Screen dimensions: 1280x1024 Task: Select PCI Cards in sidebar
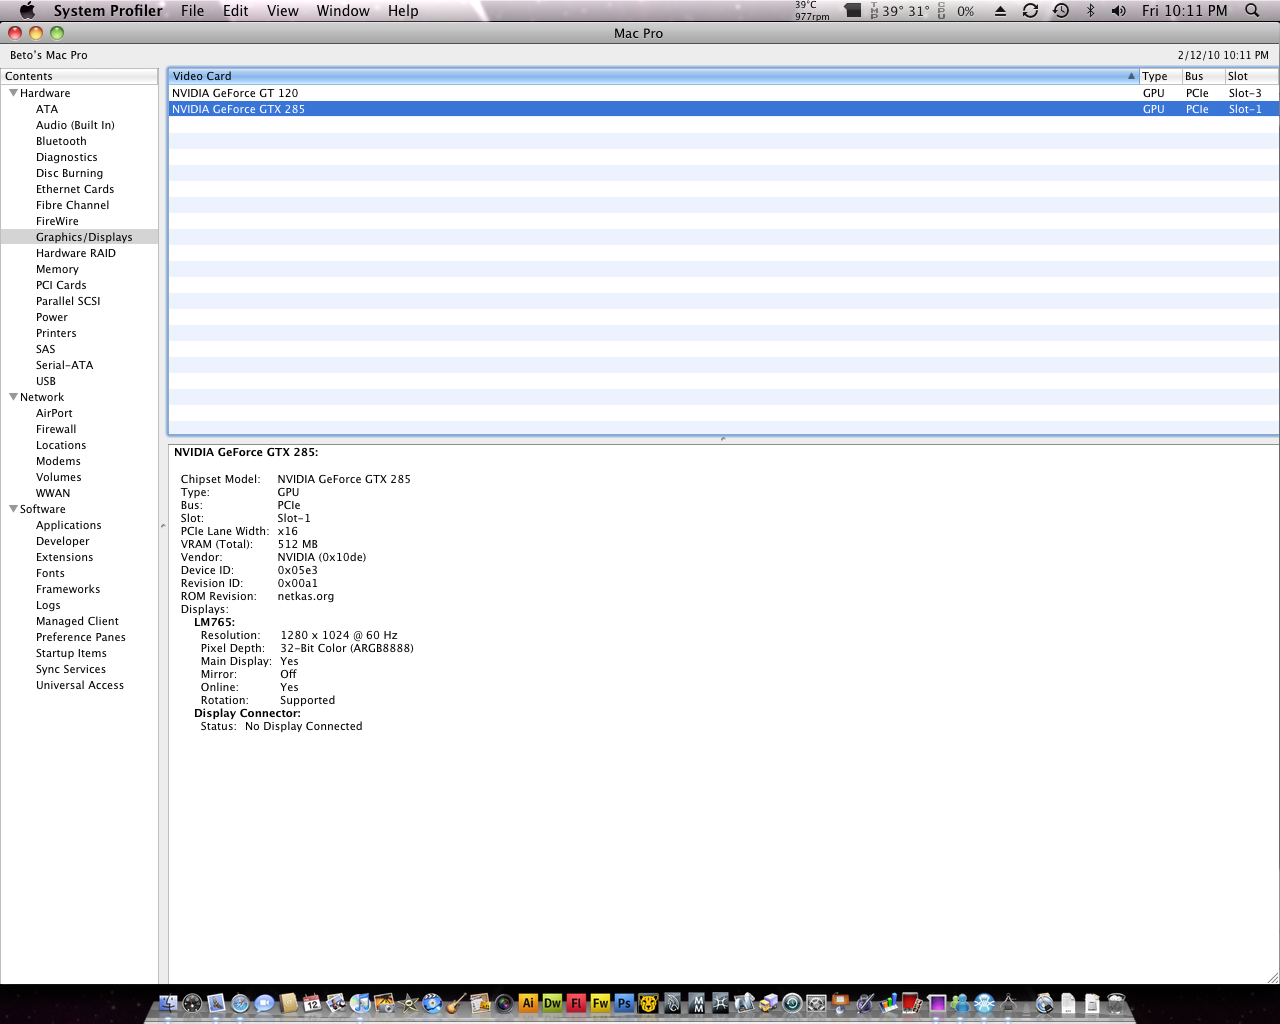(x=61, y=285)
